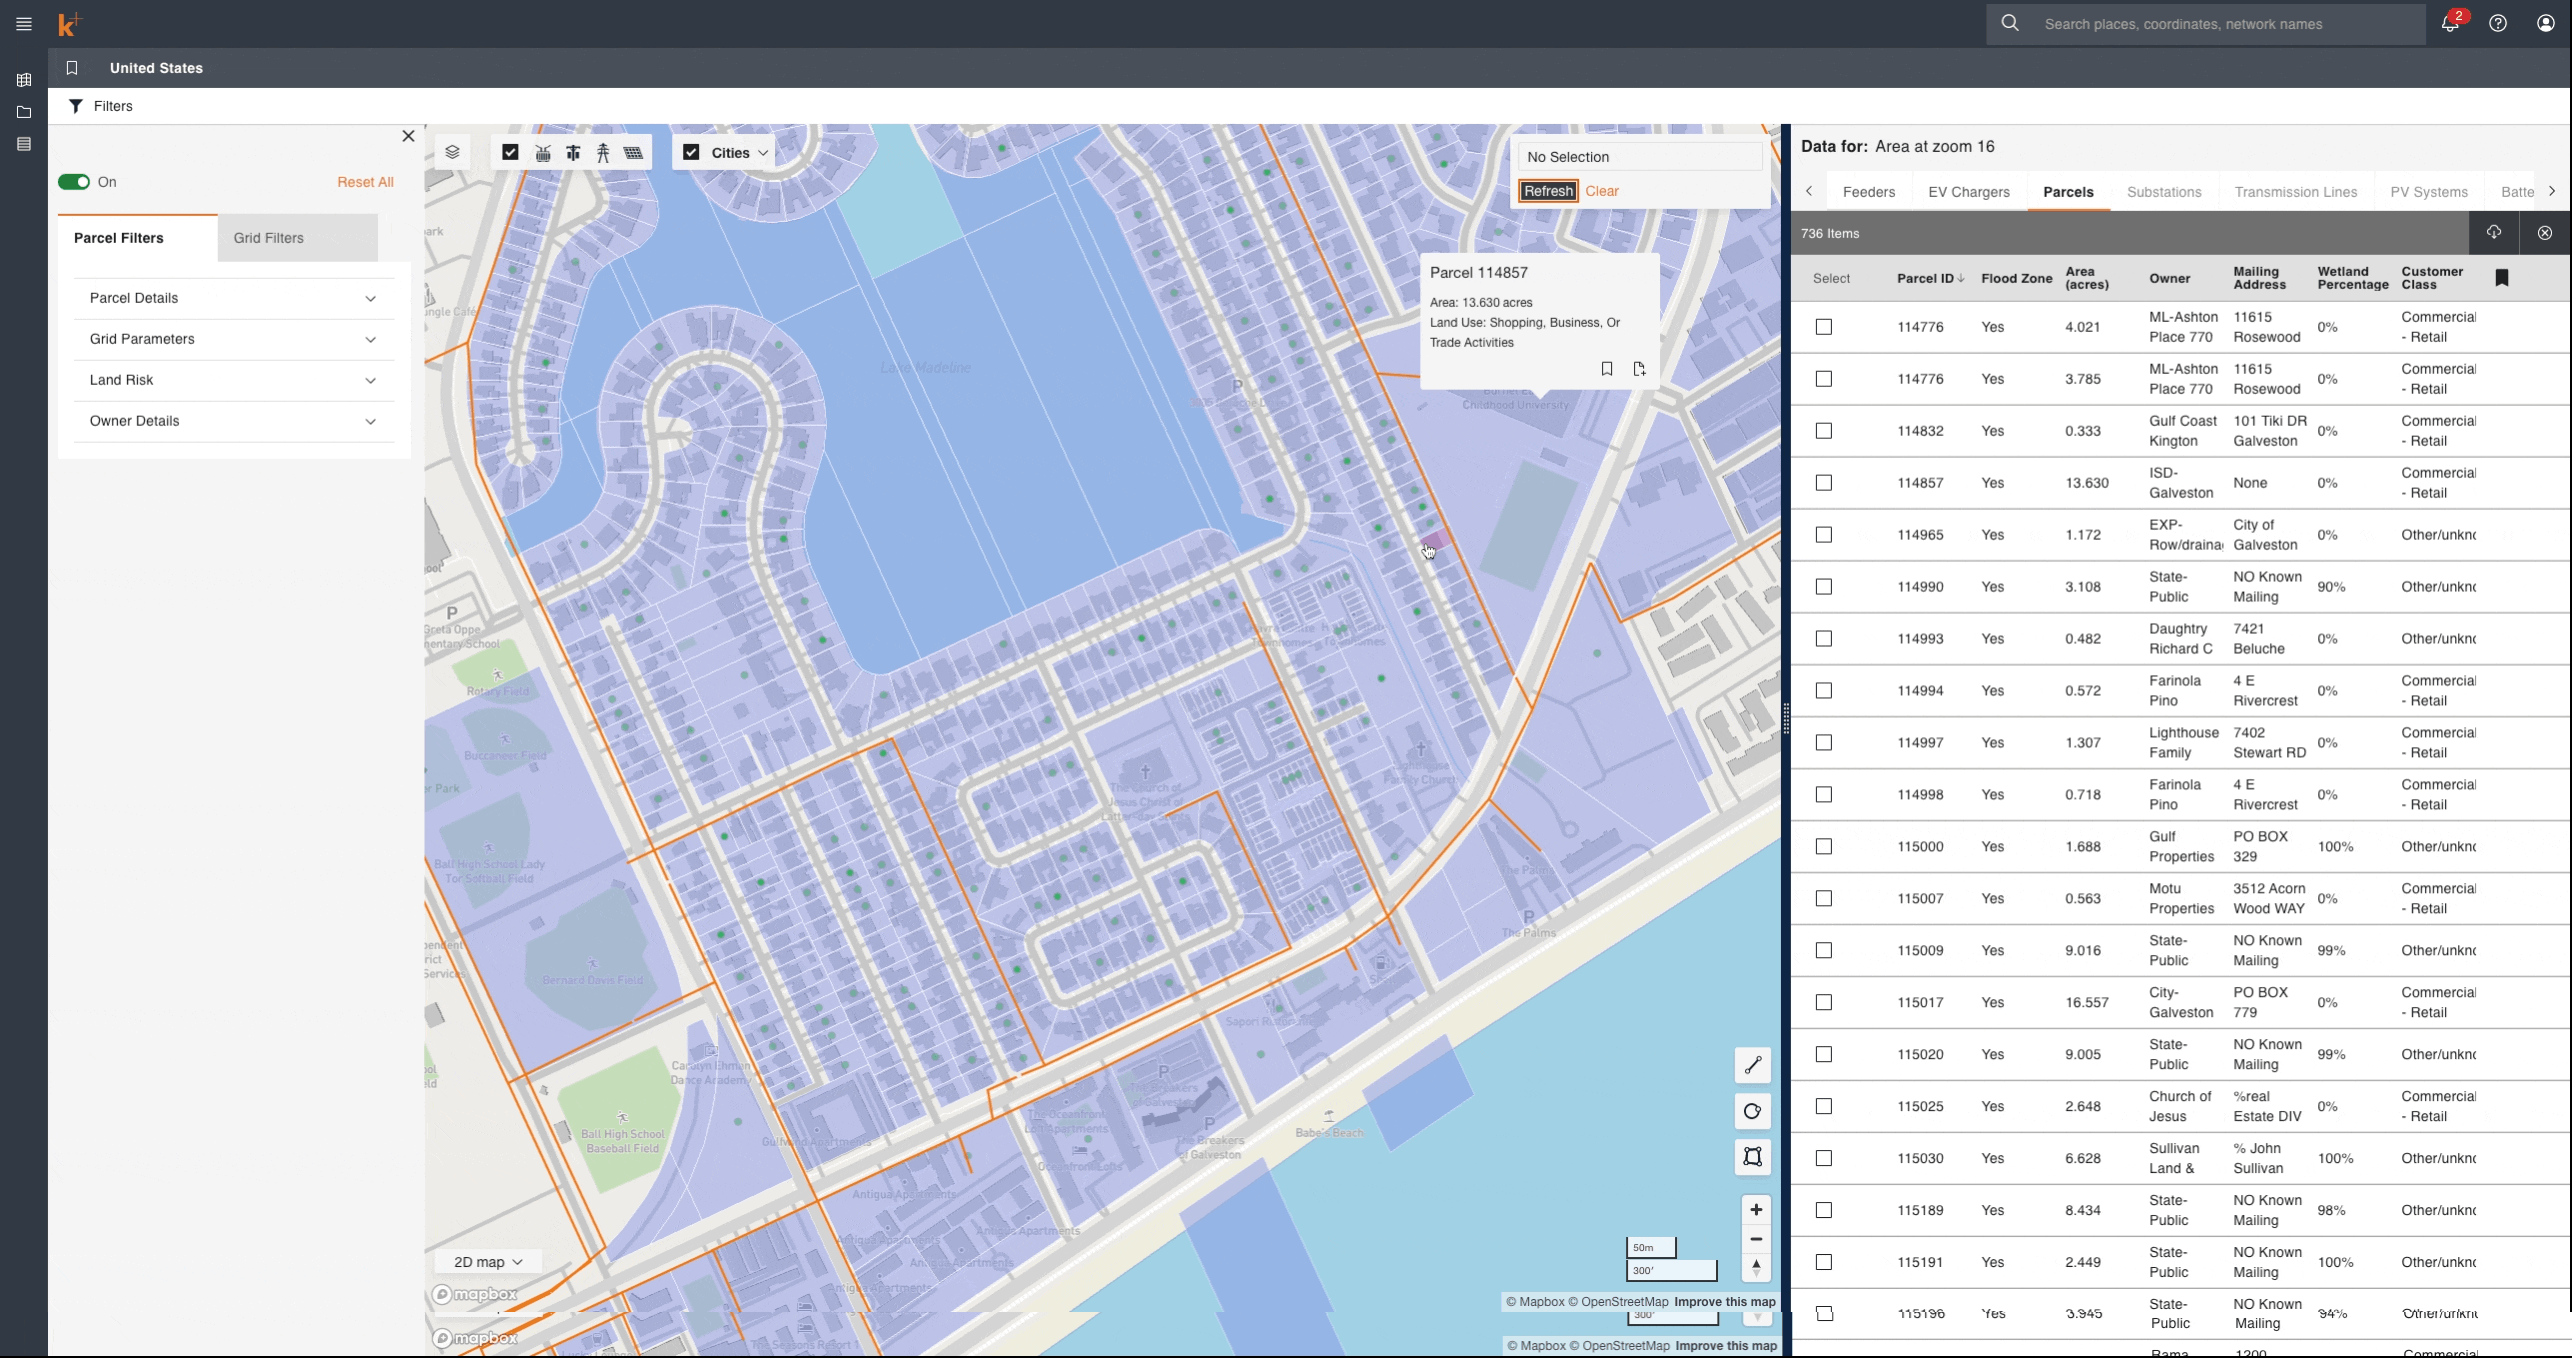
Task: Click the polygon selection tool on the map
Action: click(1753, 1158)
